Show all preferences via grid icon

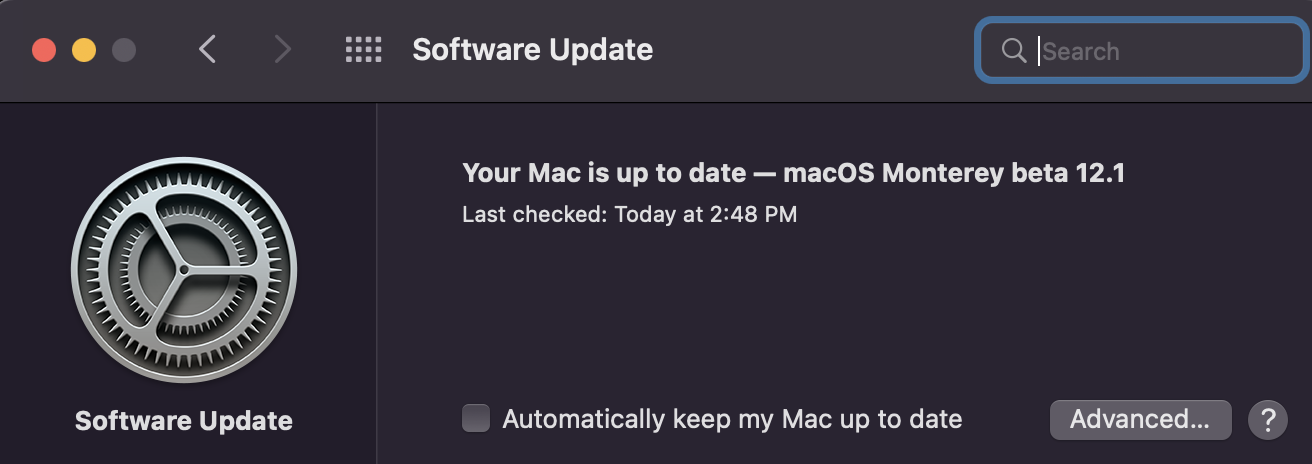[364, 49]
